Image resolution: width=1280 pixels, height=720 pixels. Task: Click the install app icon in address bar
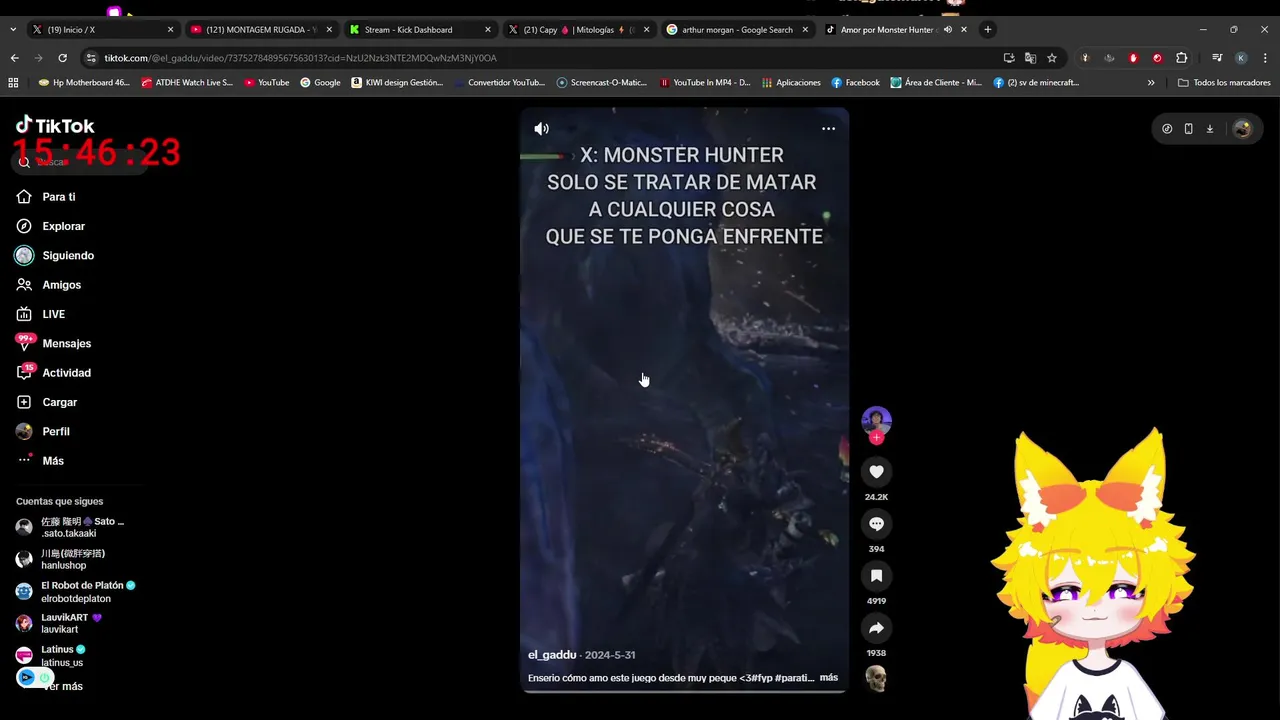point(1008,58)
